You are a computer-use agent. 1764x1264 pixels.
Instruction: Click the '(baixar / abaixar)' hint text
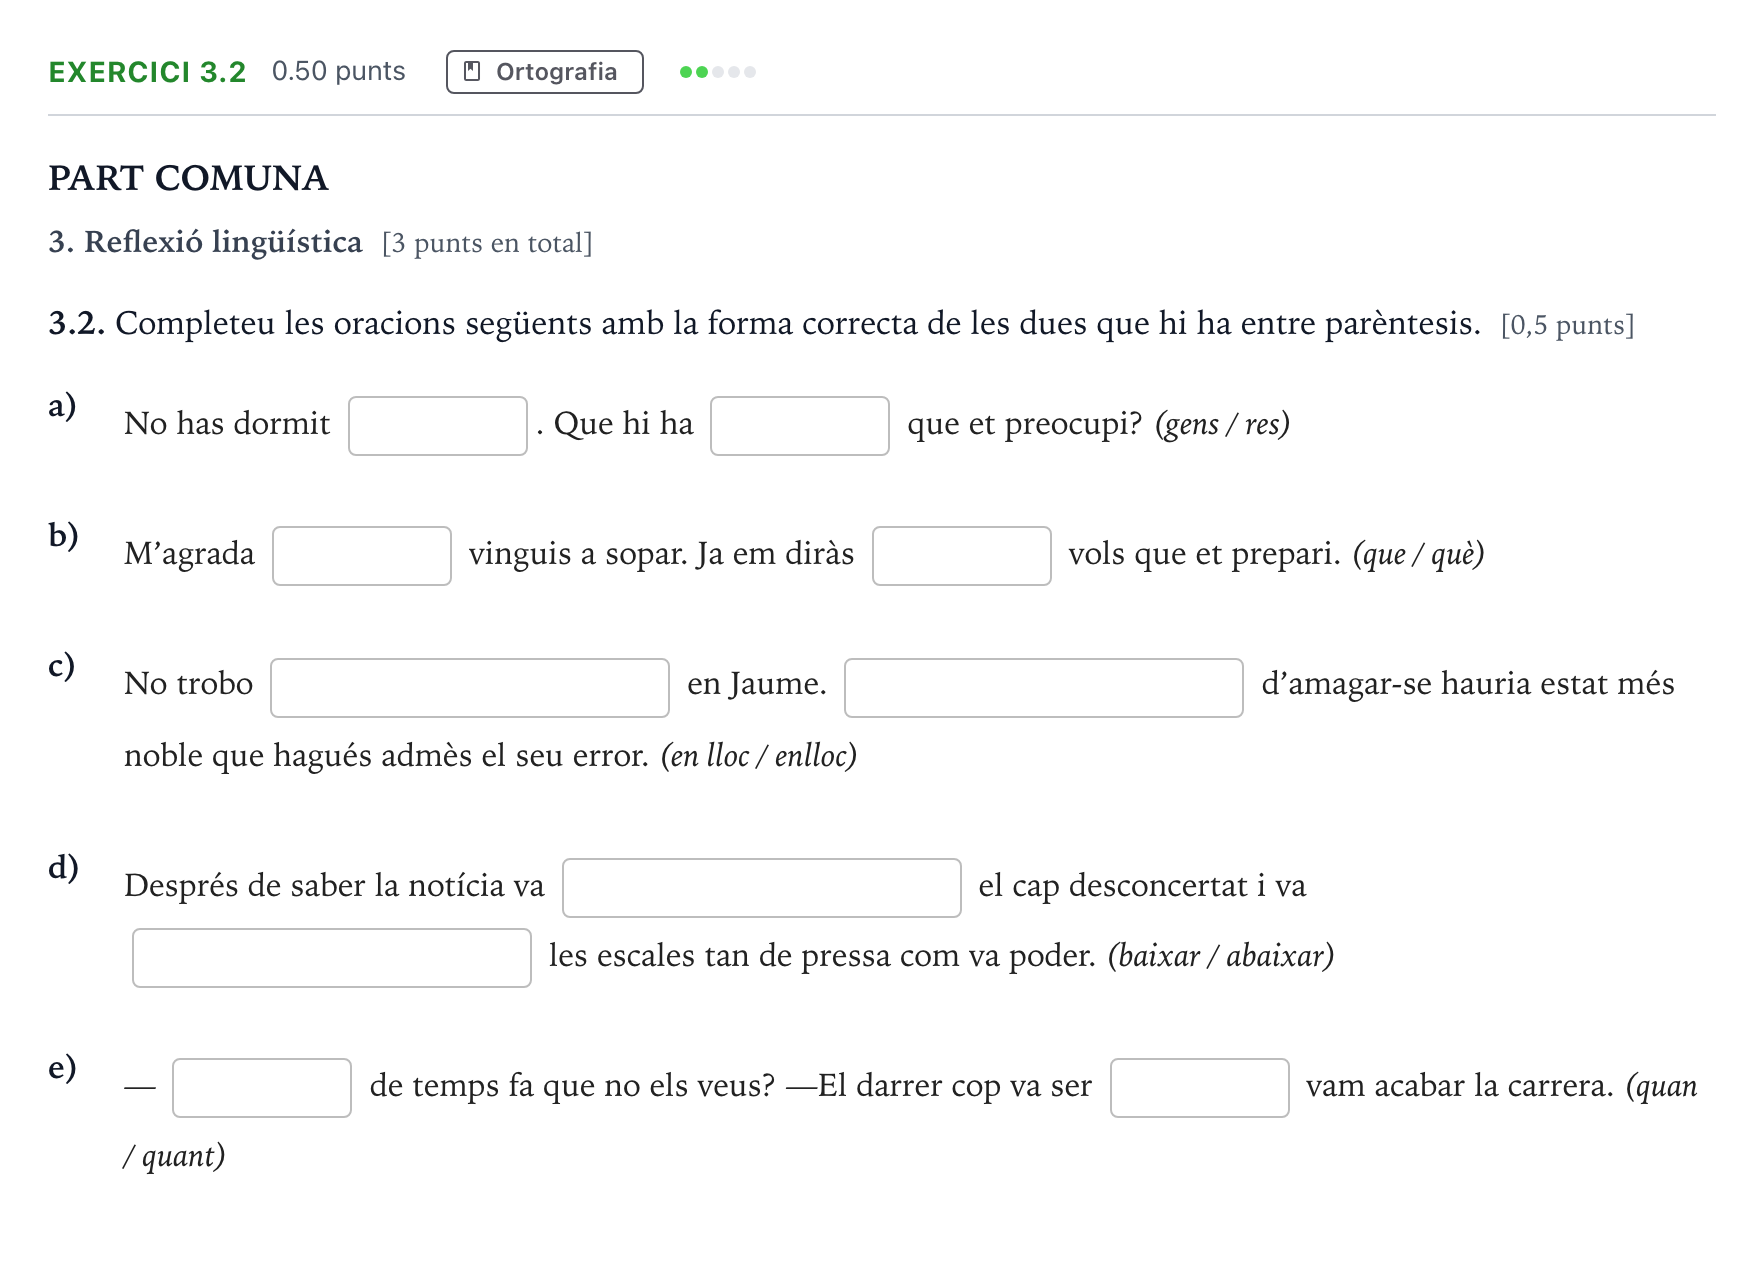click(1221, 956)
